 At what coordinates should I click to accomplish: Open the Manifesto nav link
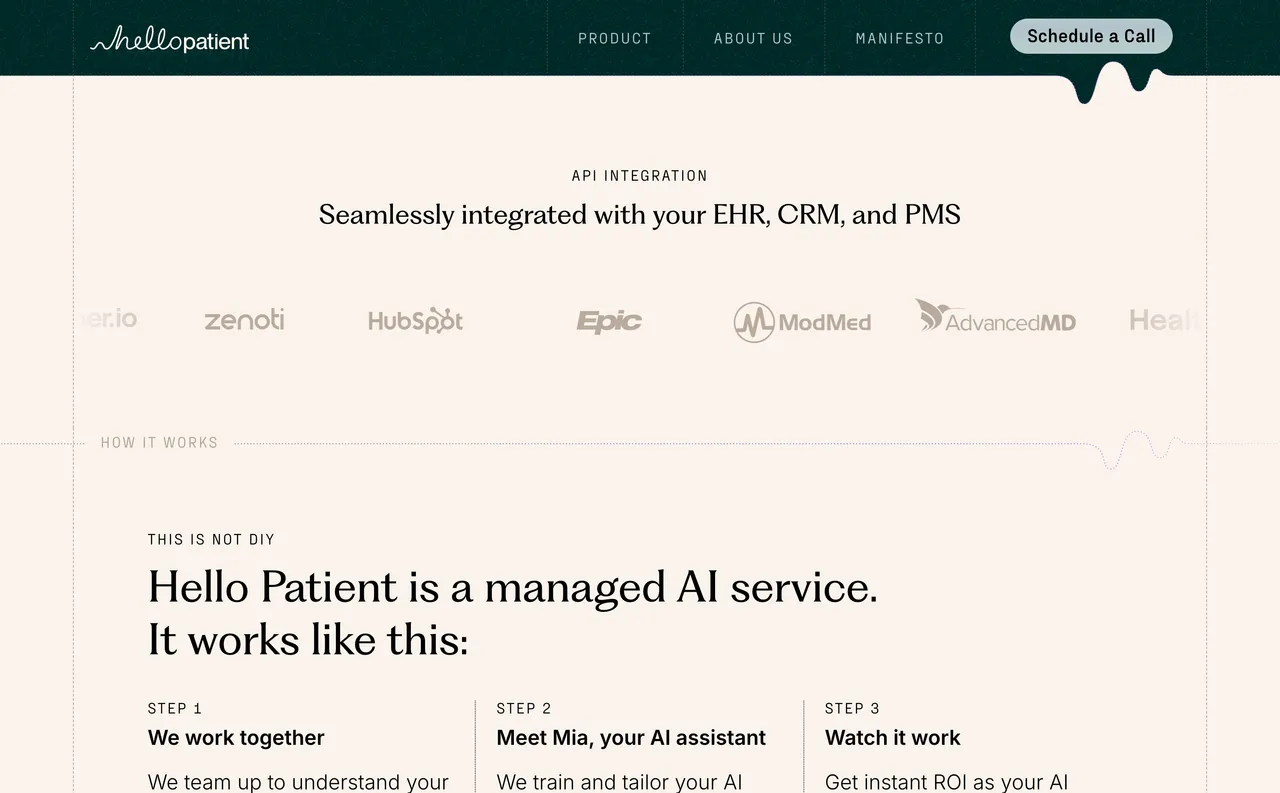(x=900, y=38)
